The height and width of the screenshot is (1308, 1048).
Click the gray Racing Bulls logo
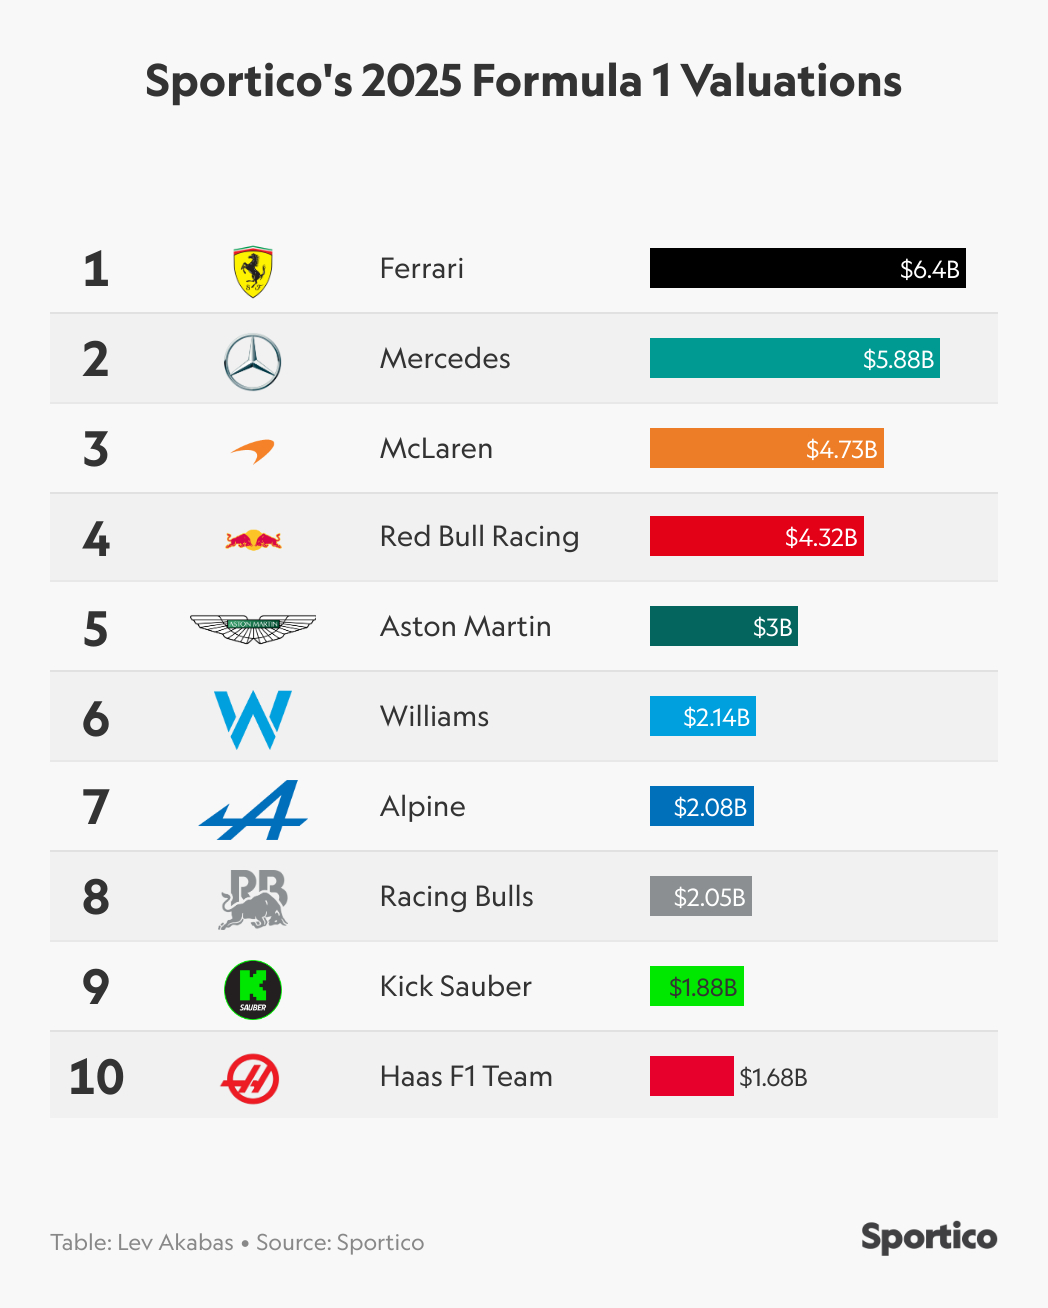[x=253, y=899]
